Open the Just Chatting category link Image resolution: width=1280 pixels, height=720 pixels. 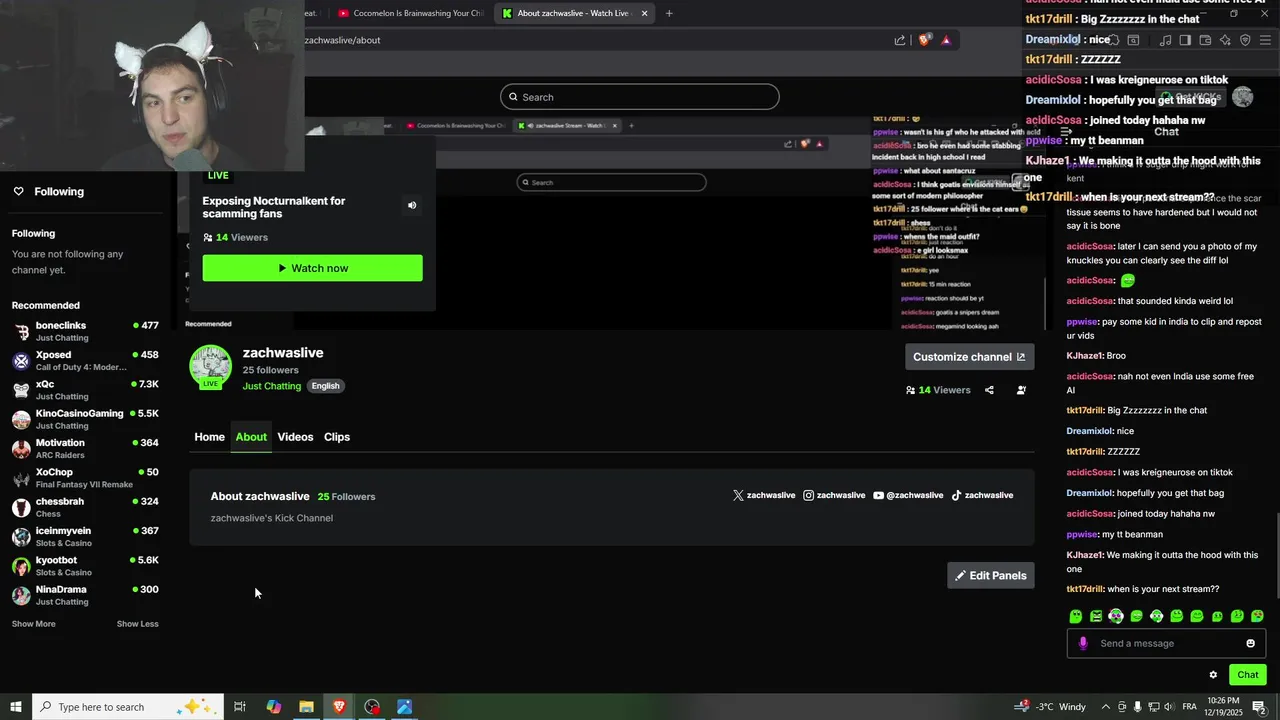point(272,386)
